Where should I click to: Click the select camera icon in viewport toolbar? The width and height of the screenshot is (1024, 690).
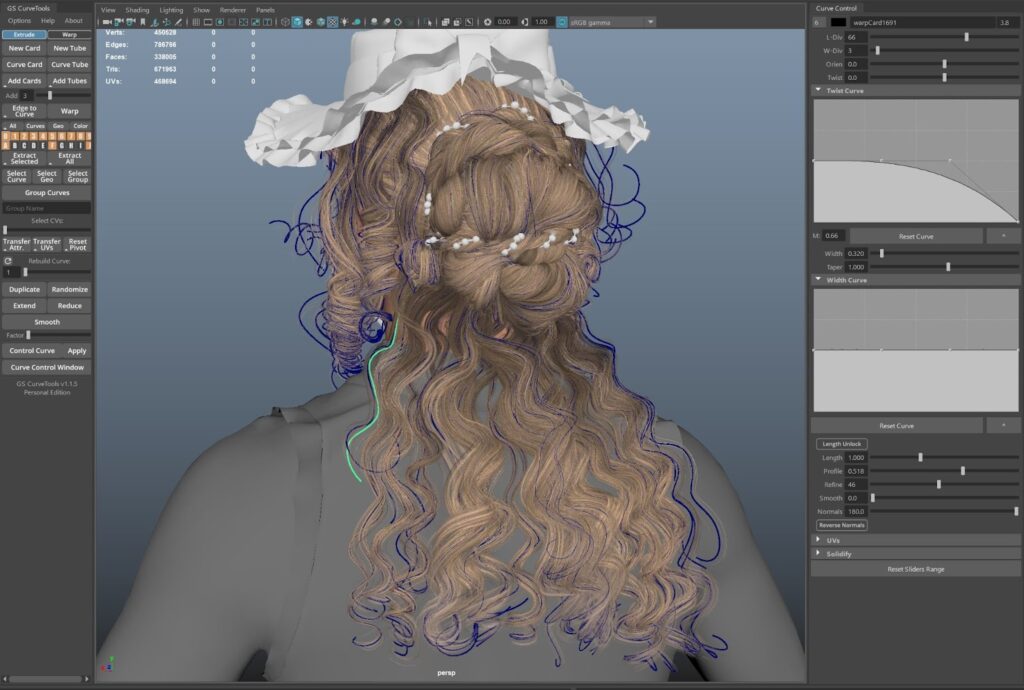coord(105,21)
